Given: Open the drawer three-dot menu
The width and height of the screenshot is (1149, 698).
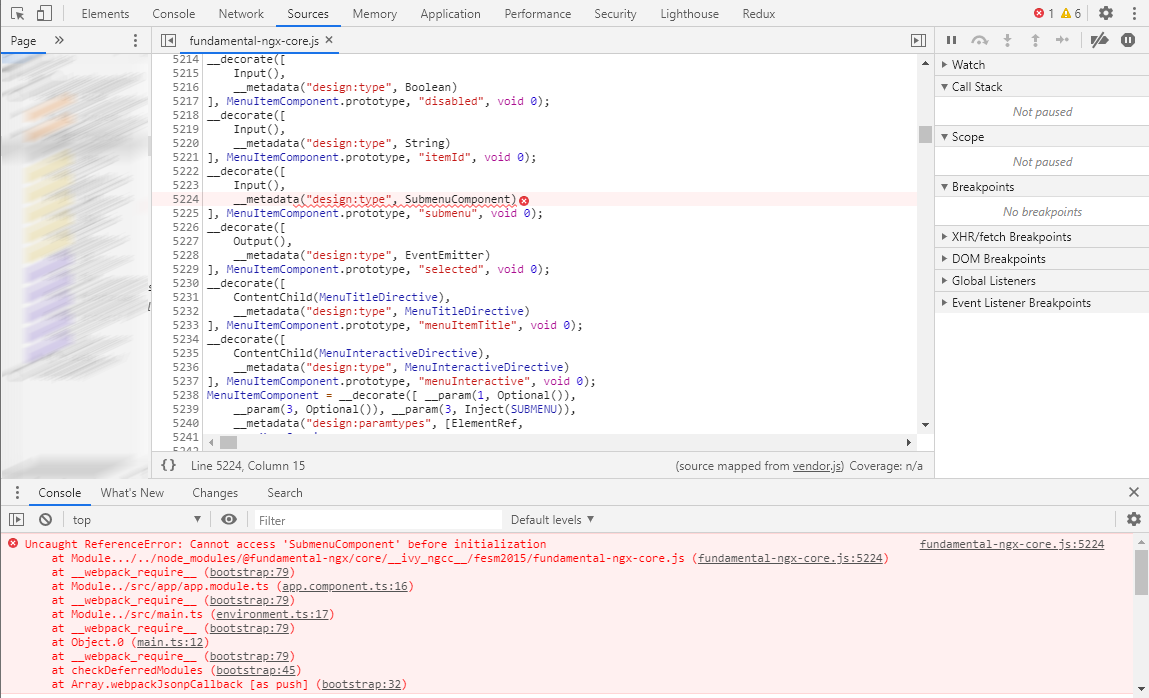Looking at the screenshot, I should pyautogui.click(x=17, y=492).
